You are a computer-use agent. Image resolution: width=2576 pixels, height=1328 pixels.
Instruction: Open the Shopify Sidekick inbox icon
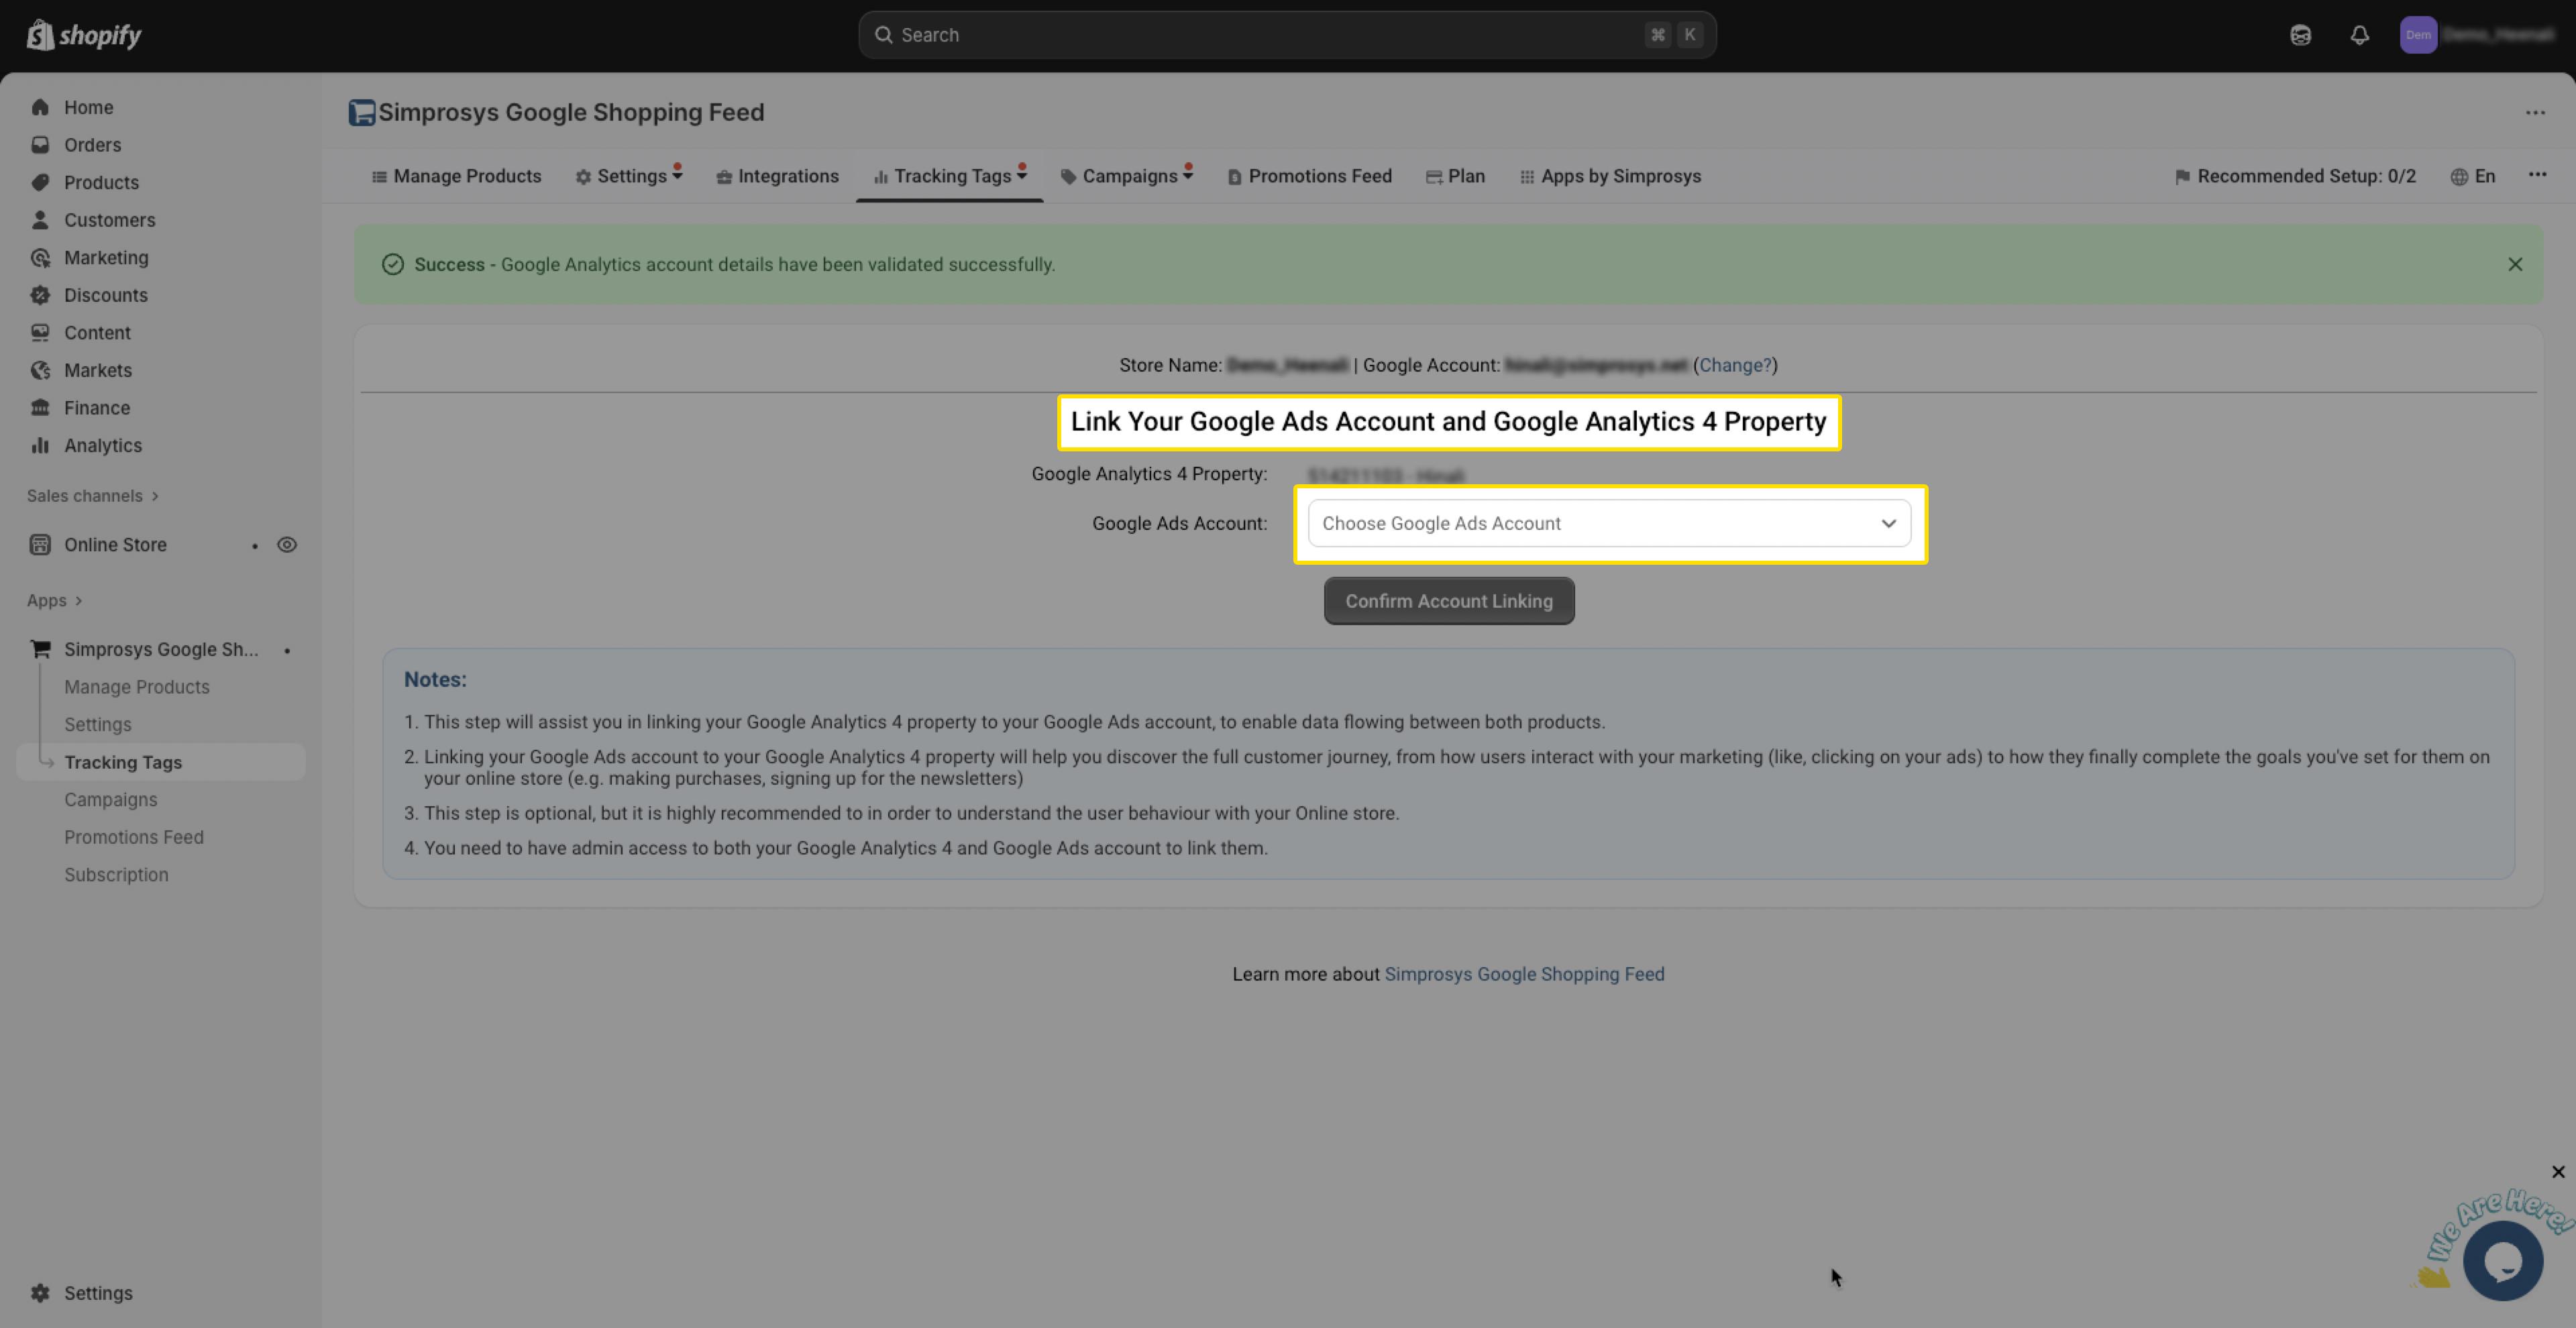[x=2300, y=35]
